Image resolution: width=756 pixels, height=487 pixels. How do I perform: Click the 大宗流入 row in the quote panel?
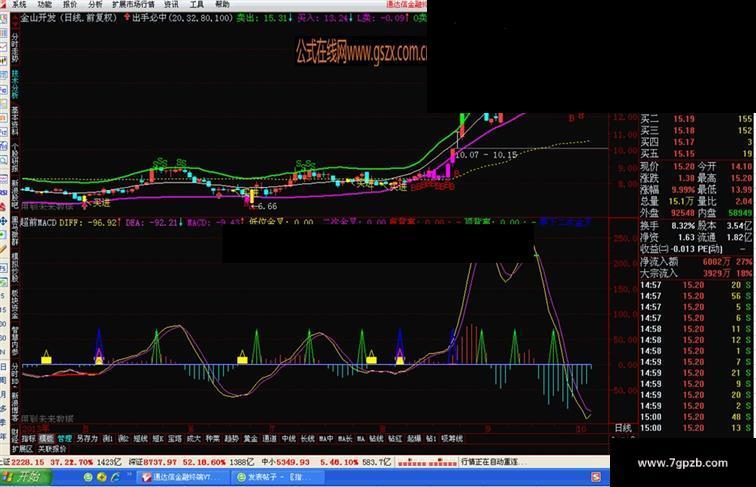click(696, 273)
